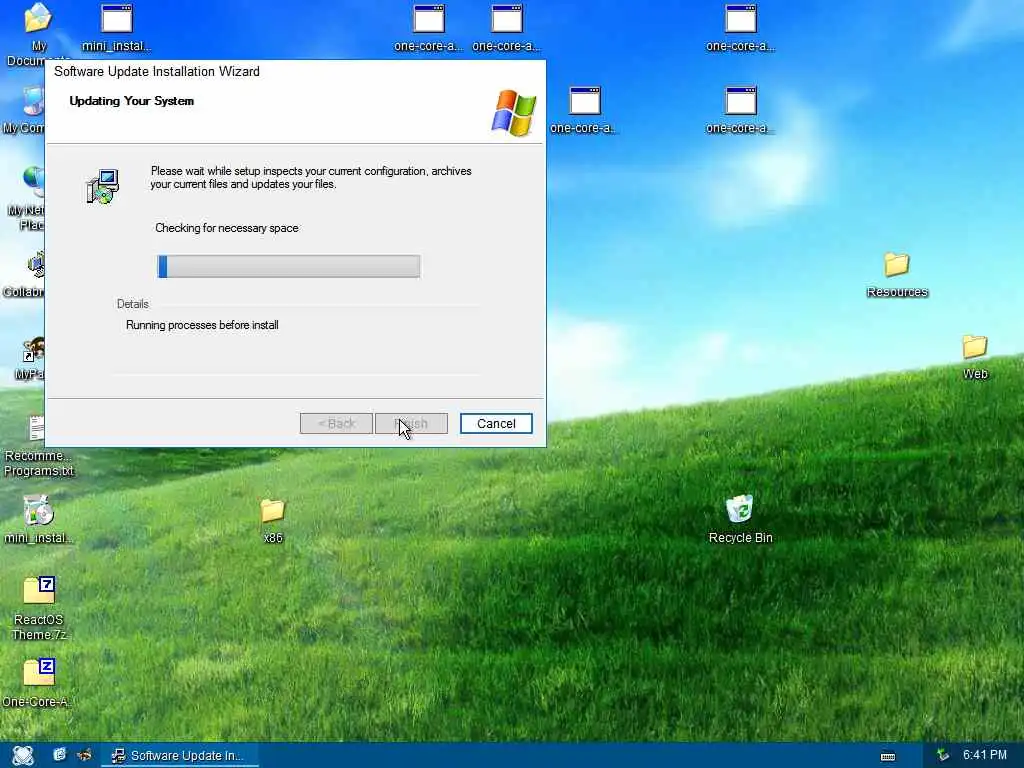1024x768 pixels.
Task: Select the Web folder on desktop
Action: click(974, 357)
